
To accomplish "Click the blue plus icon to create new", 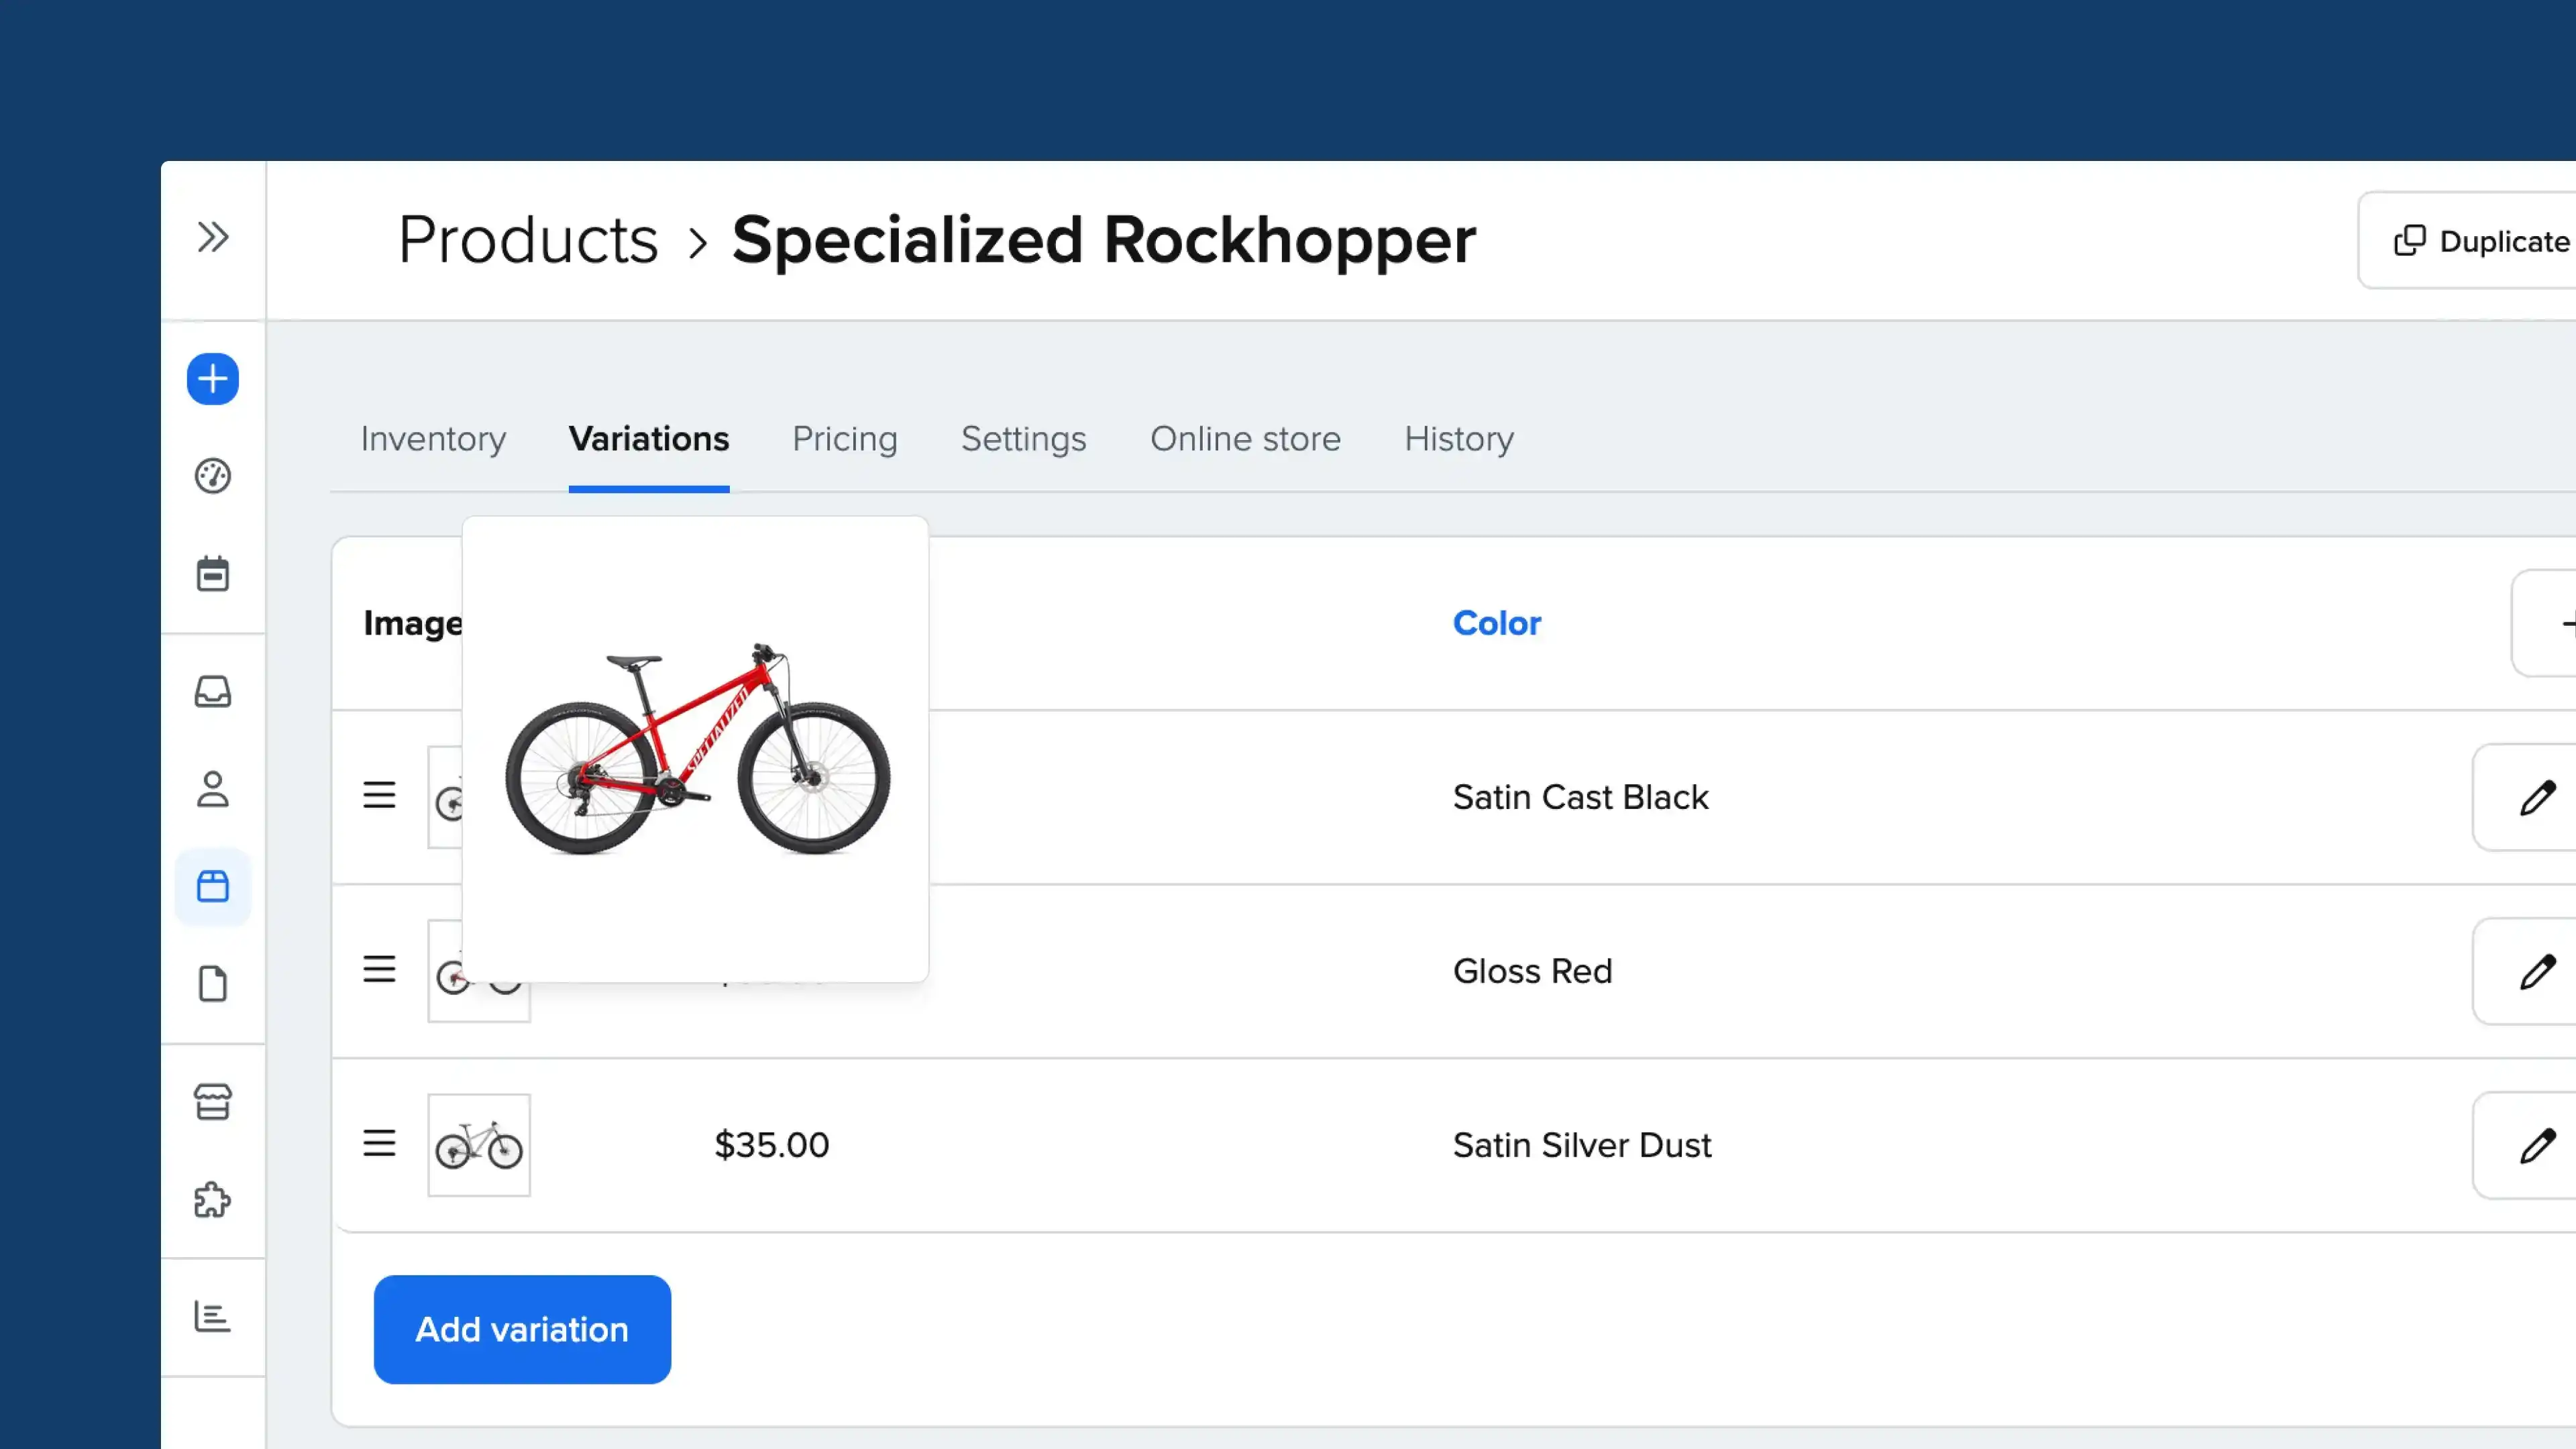I will pos(212,379).
